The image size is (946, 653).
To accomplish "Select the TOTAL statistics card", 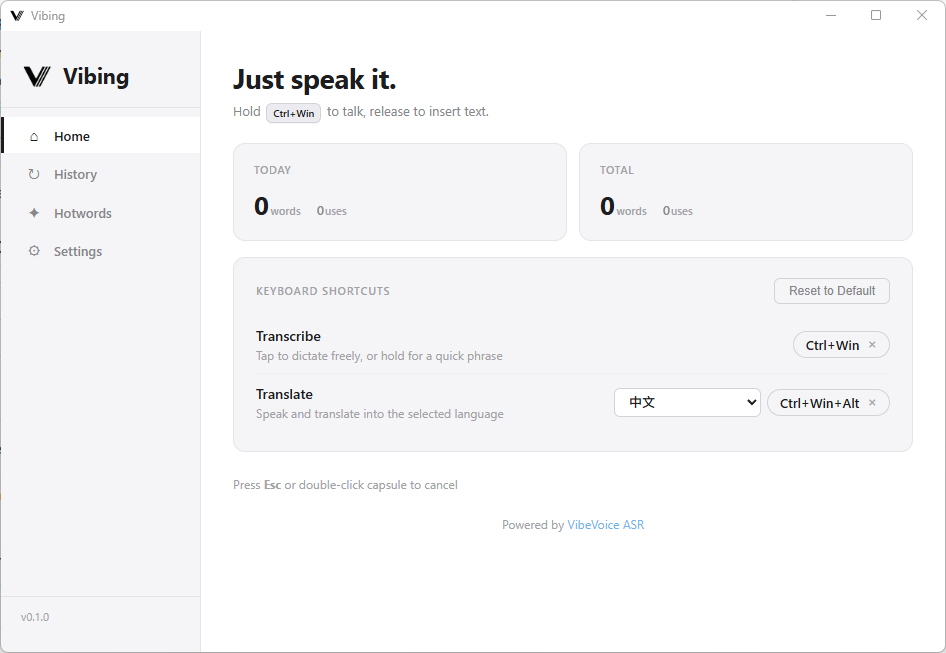I will pos(745,192).
